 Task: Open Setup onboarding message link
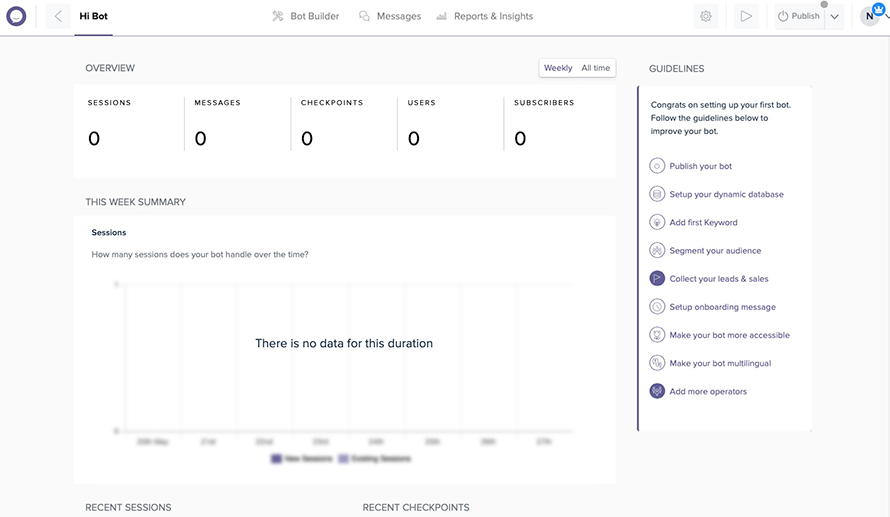(x=722, y=307)
